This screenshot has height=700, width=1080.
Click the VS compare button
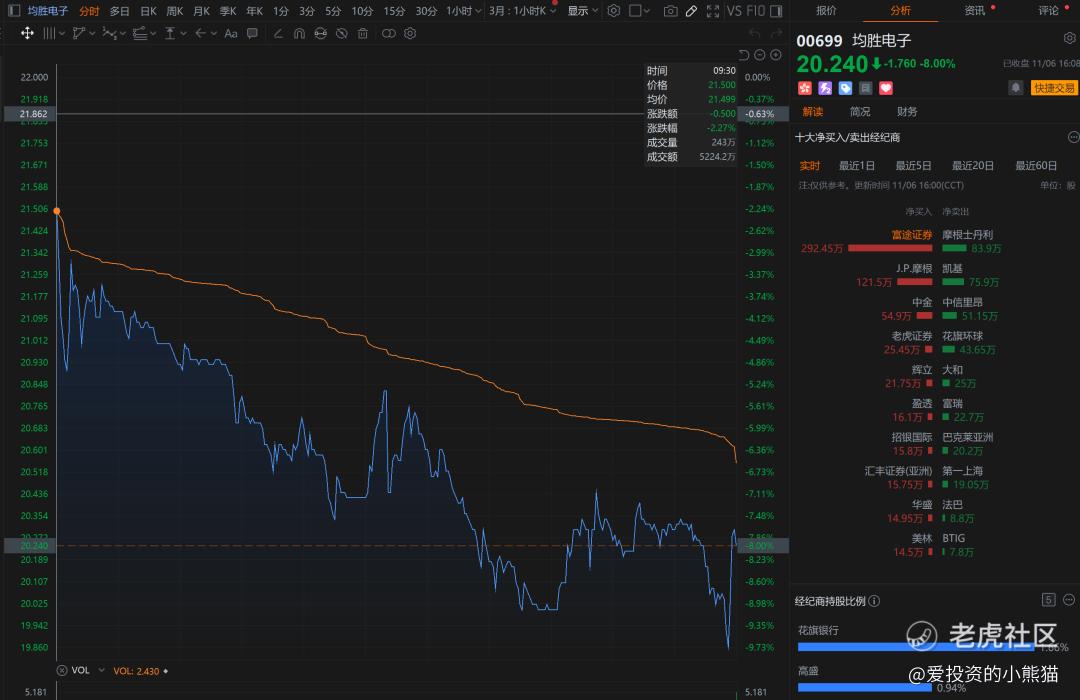(734, 11)
